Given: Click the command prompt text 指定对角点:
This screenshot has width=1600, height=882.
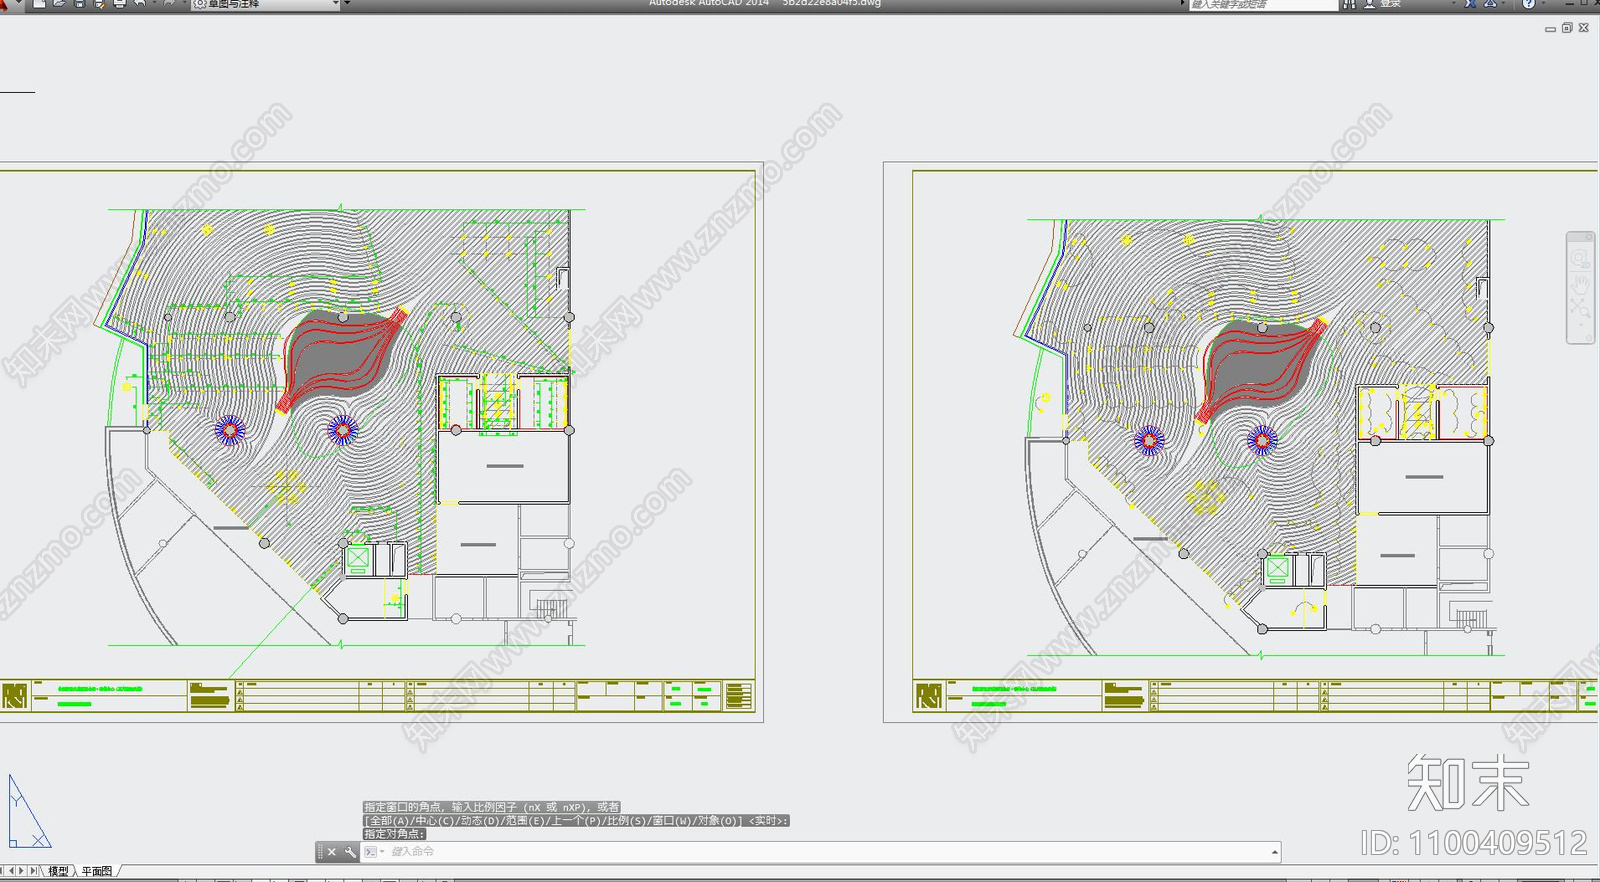Looking at the screenshot, I should 394,834.
